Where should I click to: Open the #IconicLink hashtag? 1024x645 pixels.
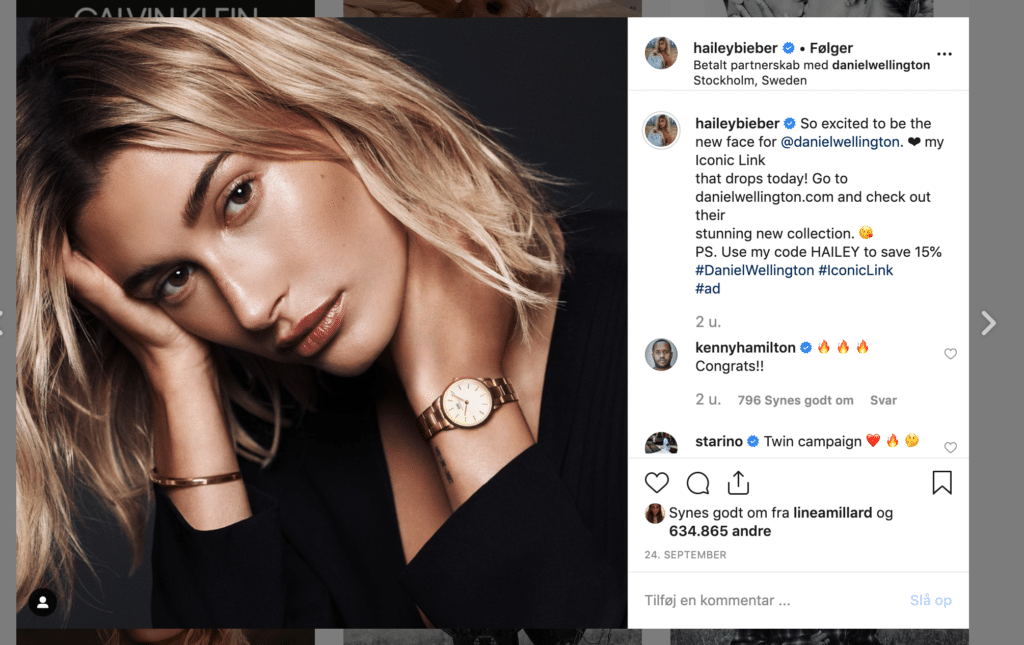click(855, 270)
